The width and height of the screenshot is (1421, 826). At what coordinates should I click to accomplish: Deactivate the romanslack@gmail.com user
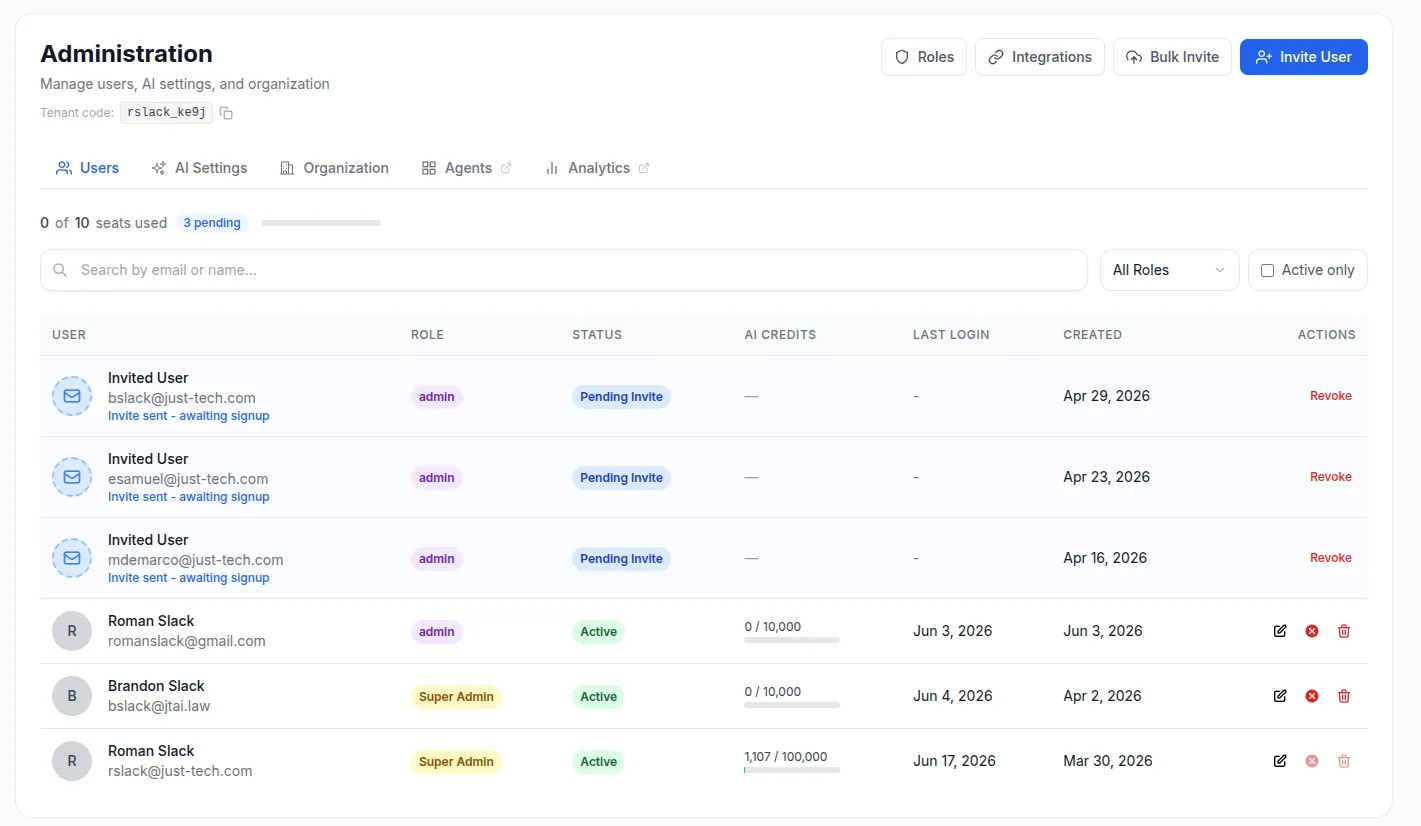tap(1312, 631)
